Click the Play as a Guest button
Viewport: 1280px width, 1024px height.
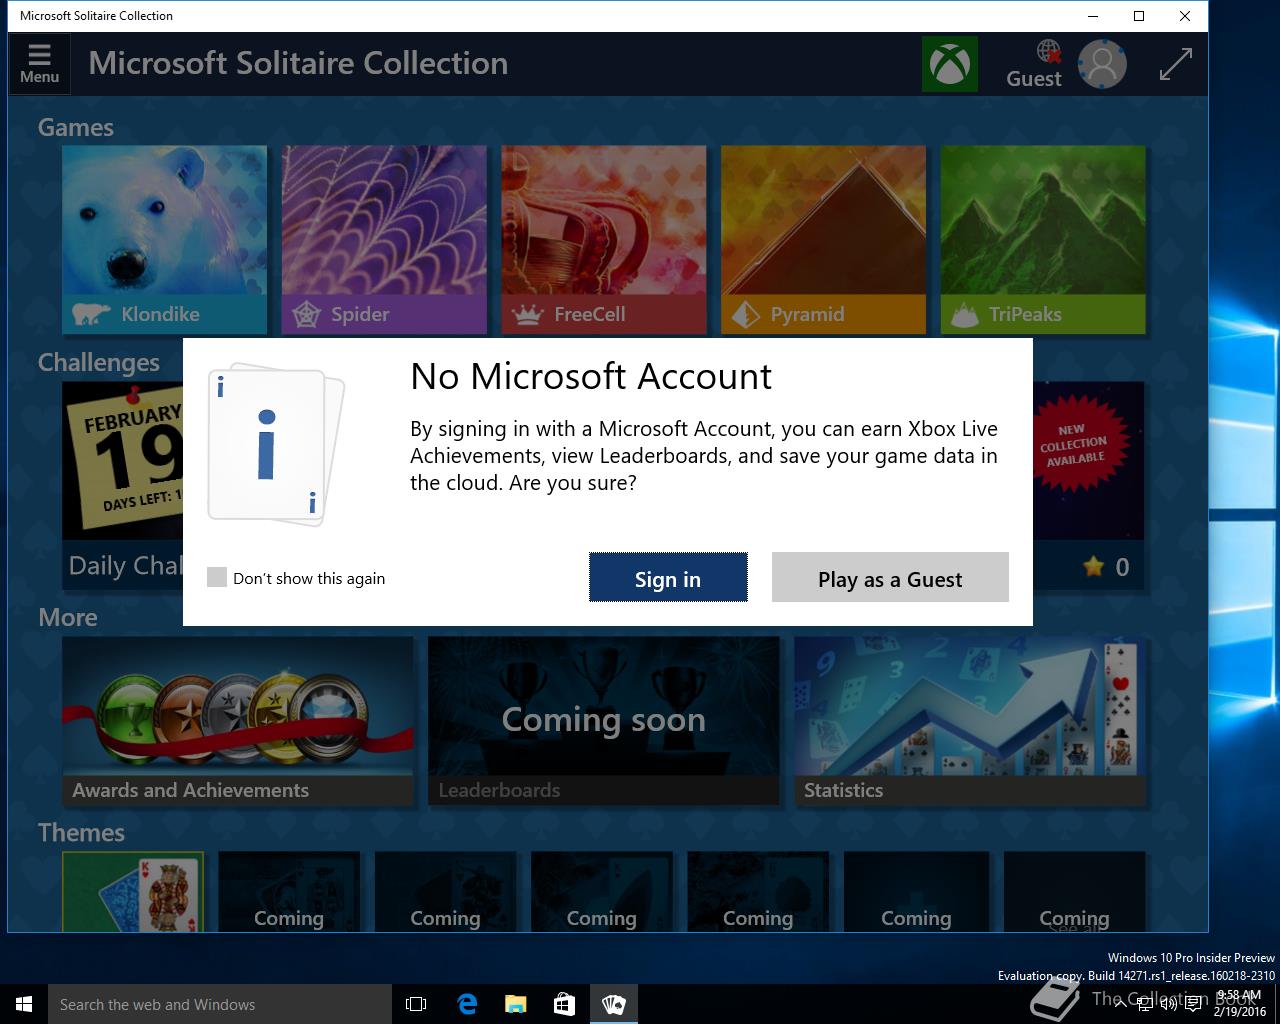(x=890, y=578)
